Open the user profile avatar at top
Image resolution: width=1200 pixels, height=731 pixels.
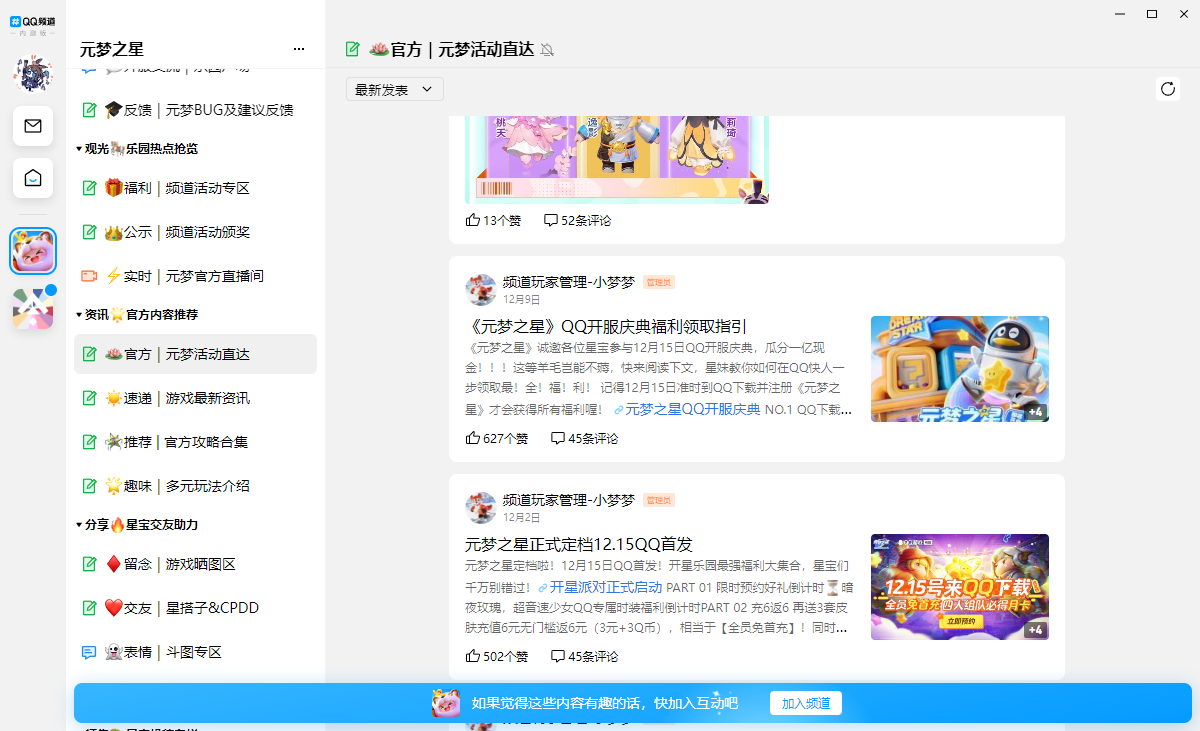coord(33,73)
